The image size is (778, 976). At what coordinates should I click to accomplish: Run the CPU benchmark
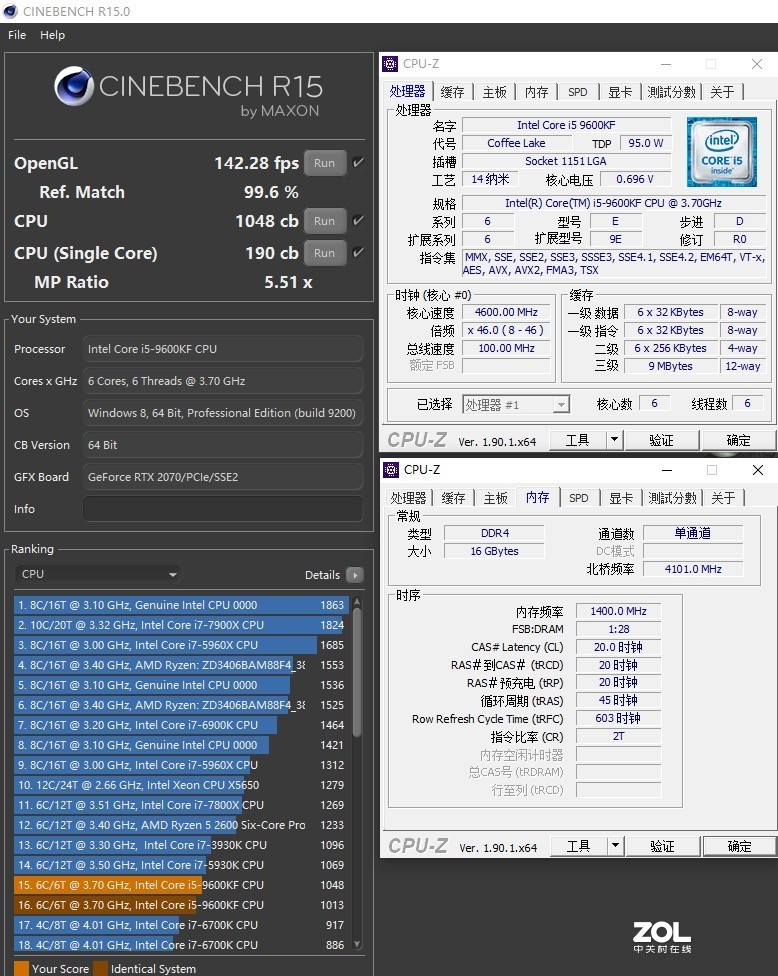pyautogui.click(x=325, y=220)
